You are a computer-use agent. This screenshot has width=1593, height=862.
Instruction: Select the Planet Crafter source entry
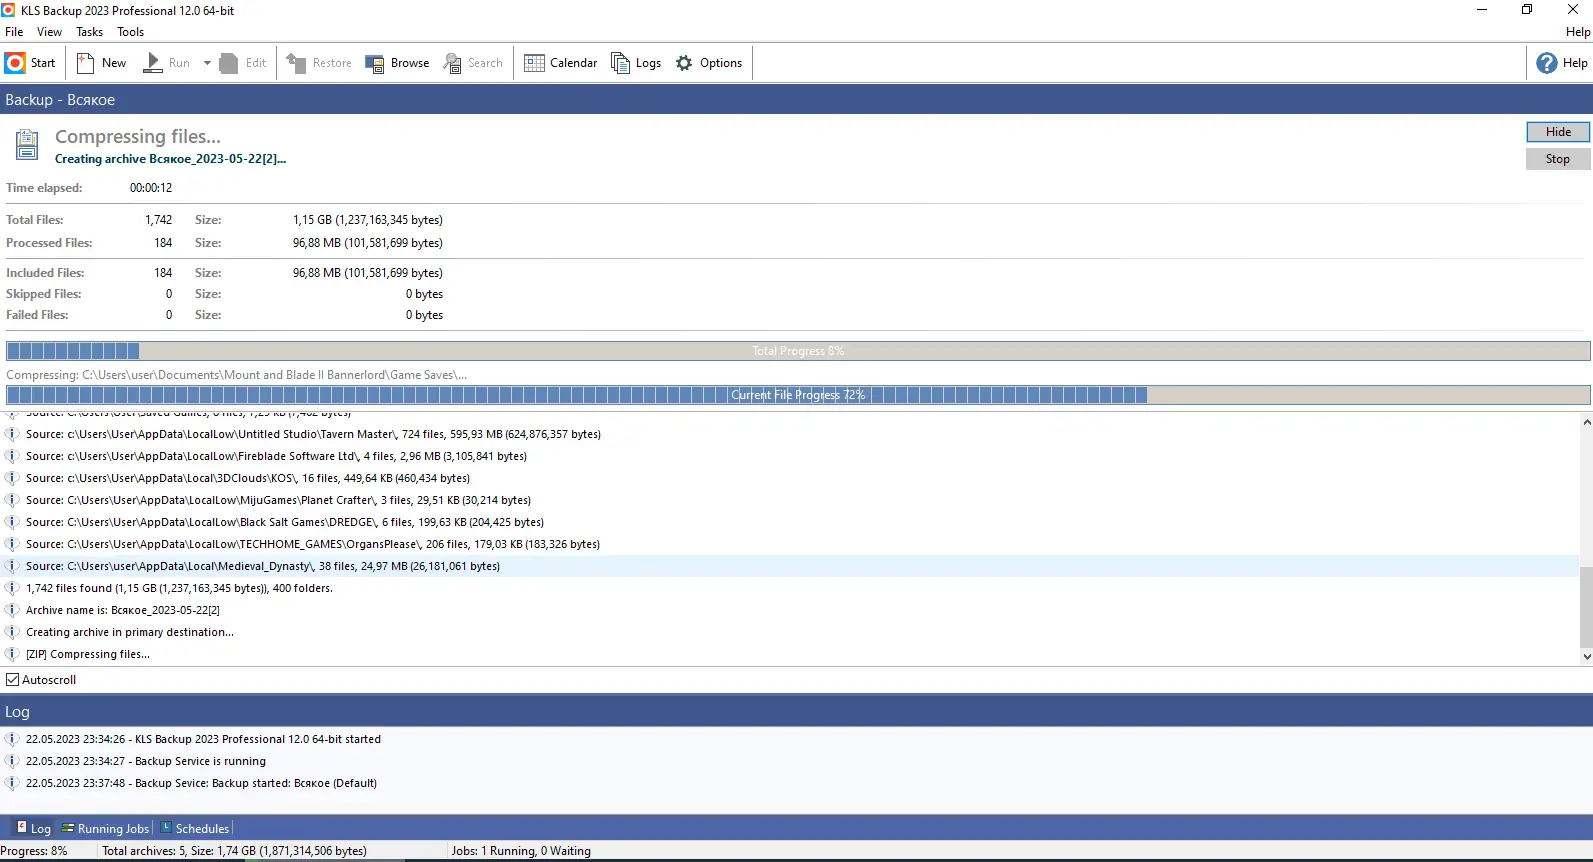tap(790, 500)
